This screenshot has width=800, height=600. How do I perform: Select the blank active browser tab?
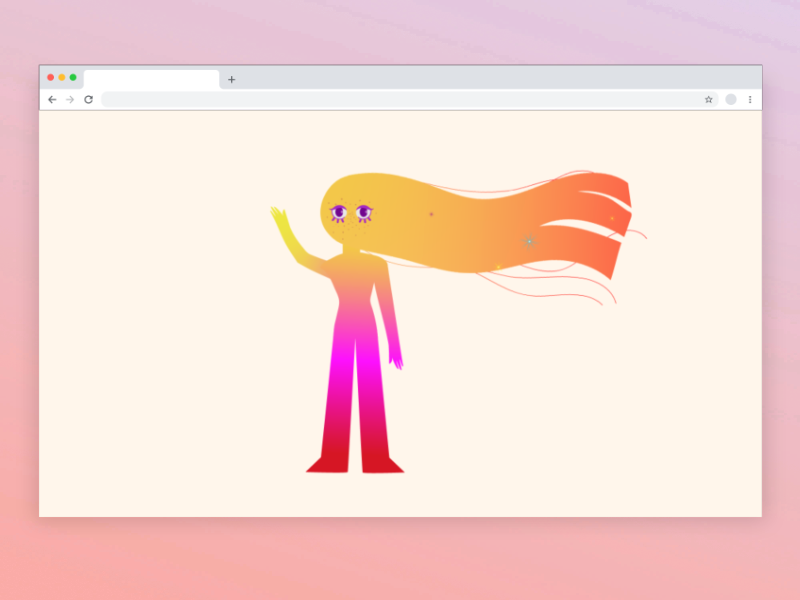click(151, 80)
